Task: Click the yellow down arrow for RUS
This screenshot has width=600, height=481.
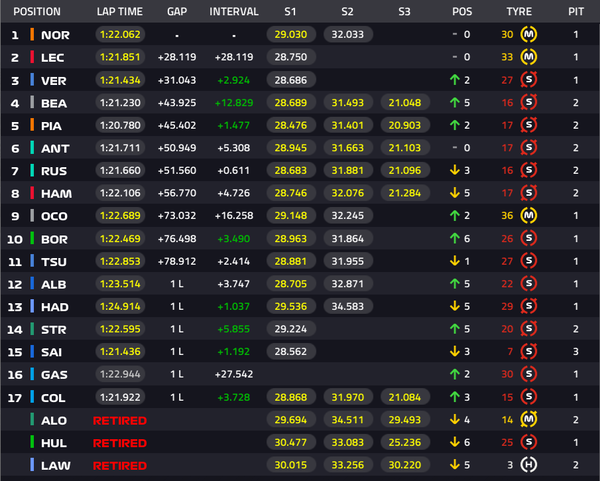Action: (454, 170)
